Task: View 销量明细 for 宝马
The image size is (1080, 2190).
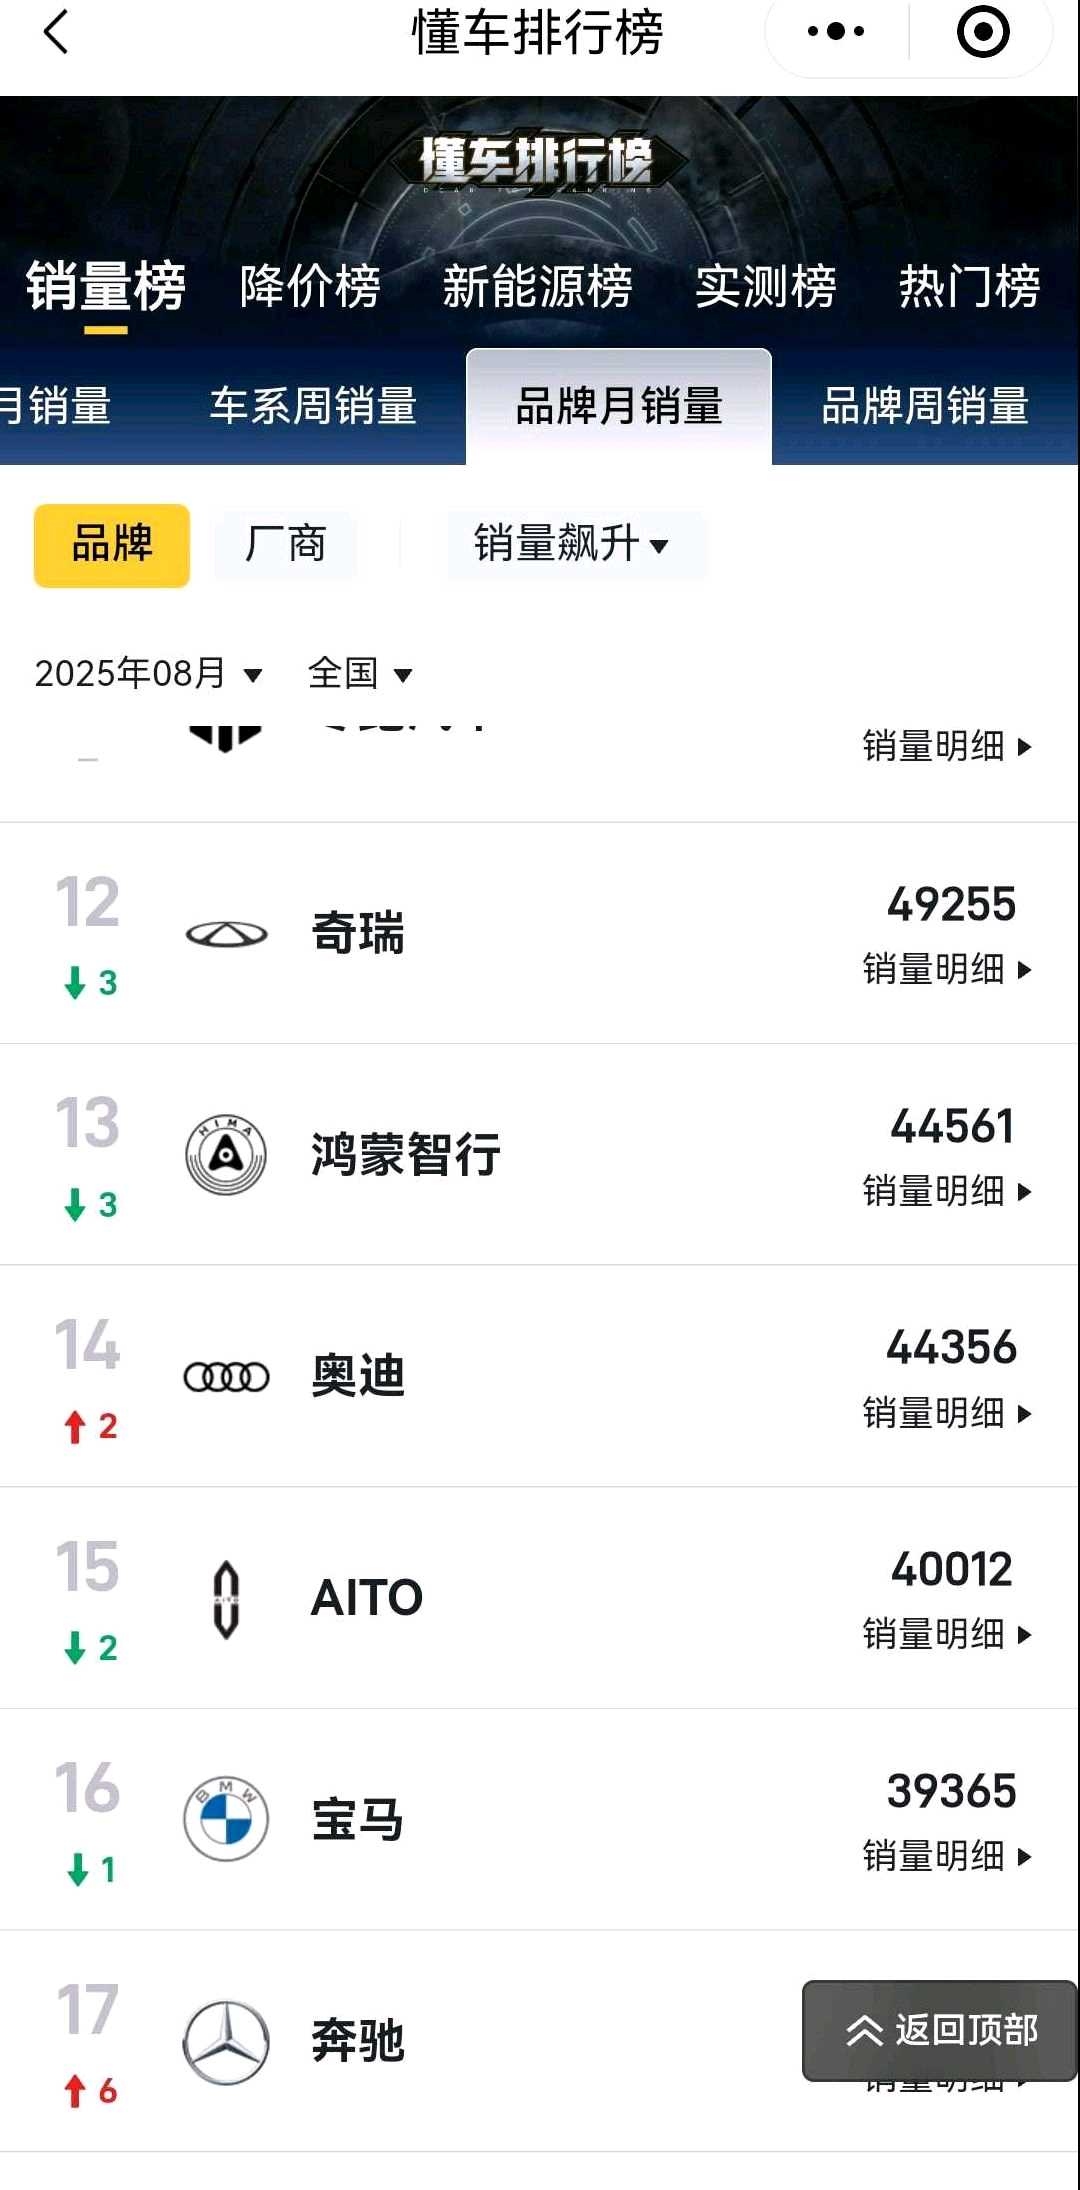Action: click(x=946, y=1857)
